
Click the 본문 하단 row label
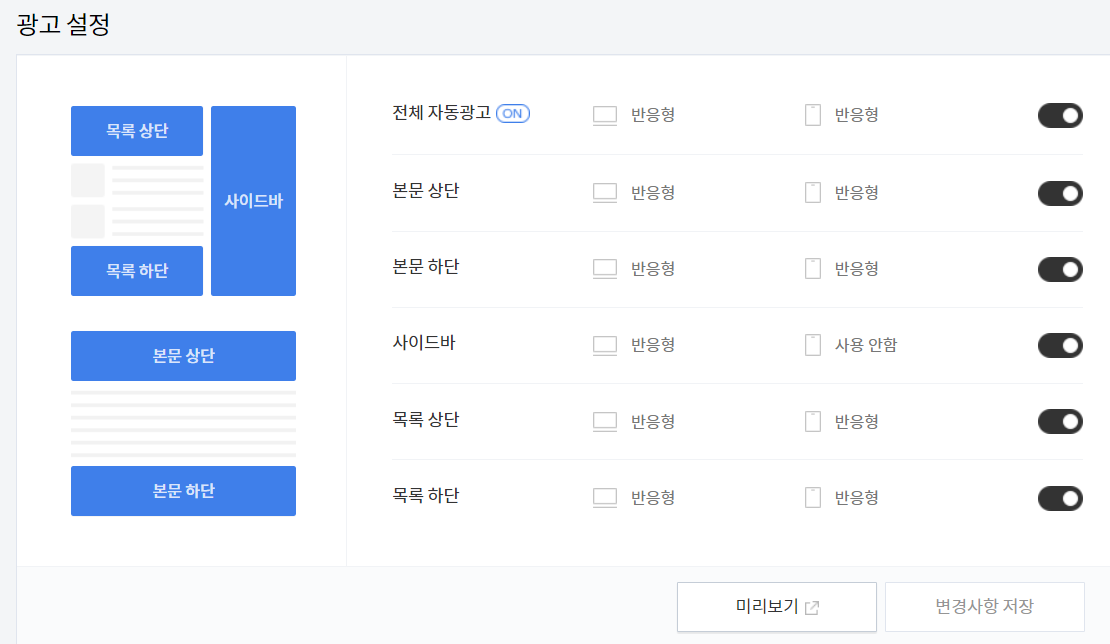coord(425,267)
